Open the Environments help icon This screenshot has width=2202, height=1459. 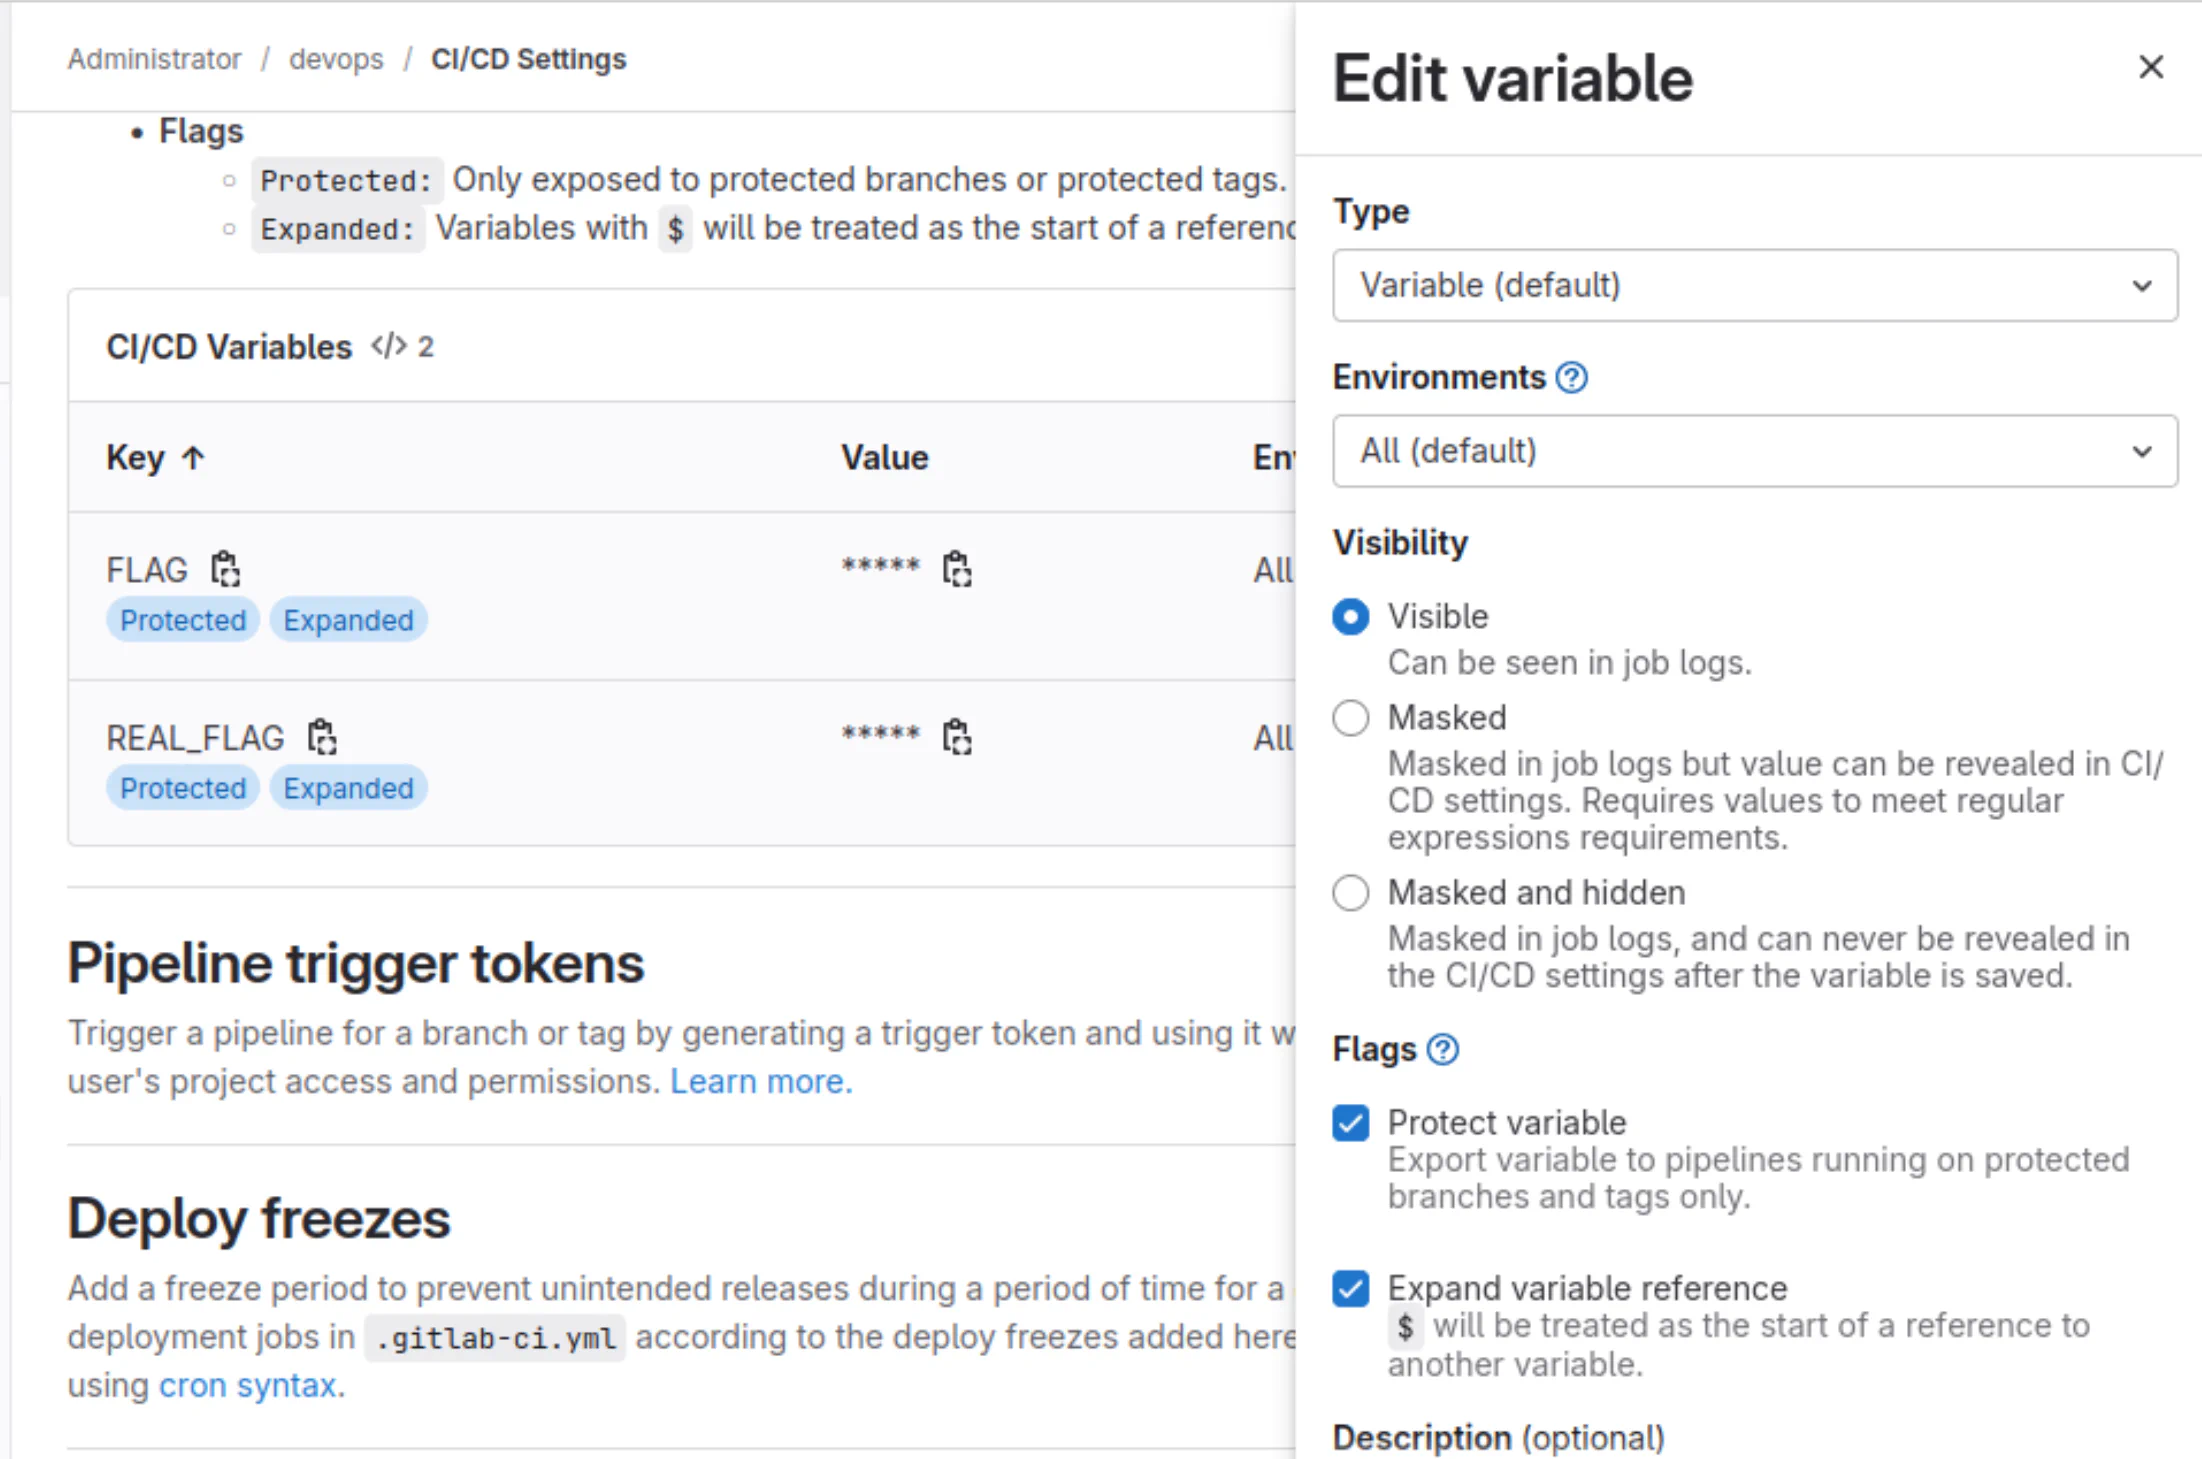[x=1571, y=378]
